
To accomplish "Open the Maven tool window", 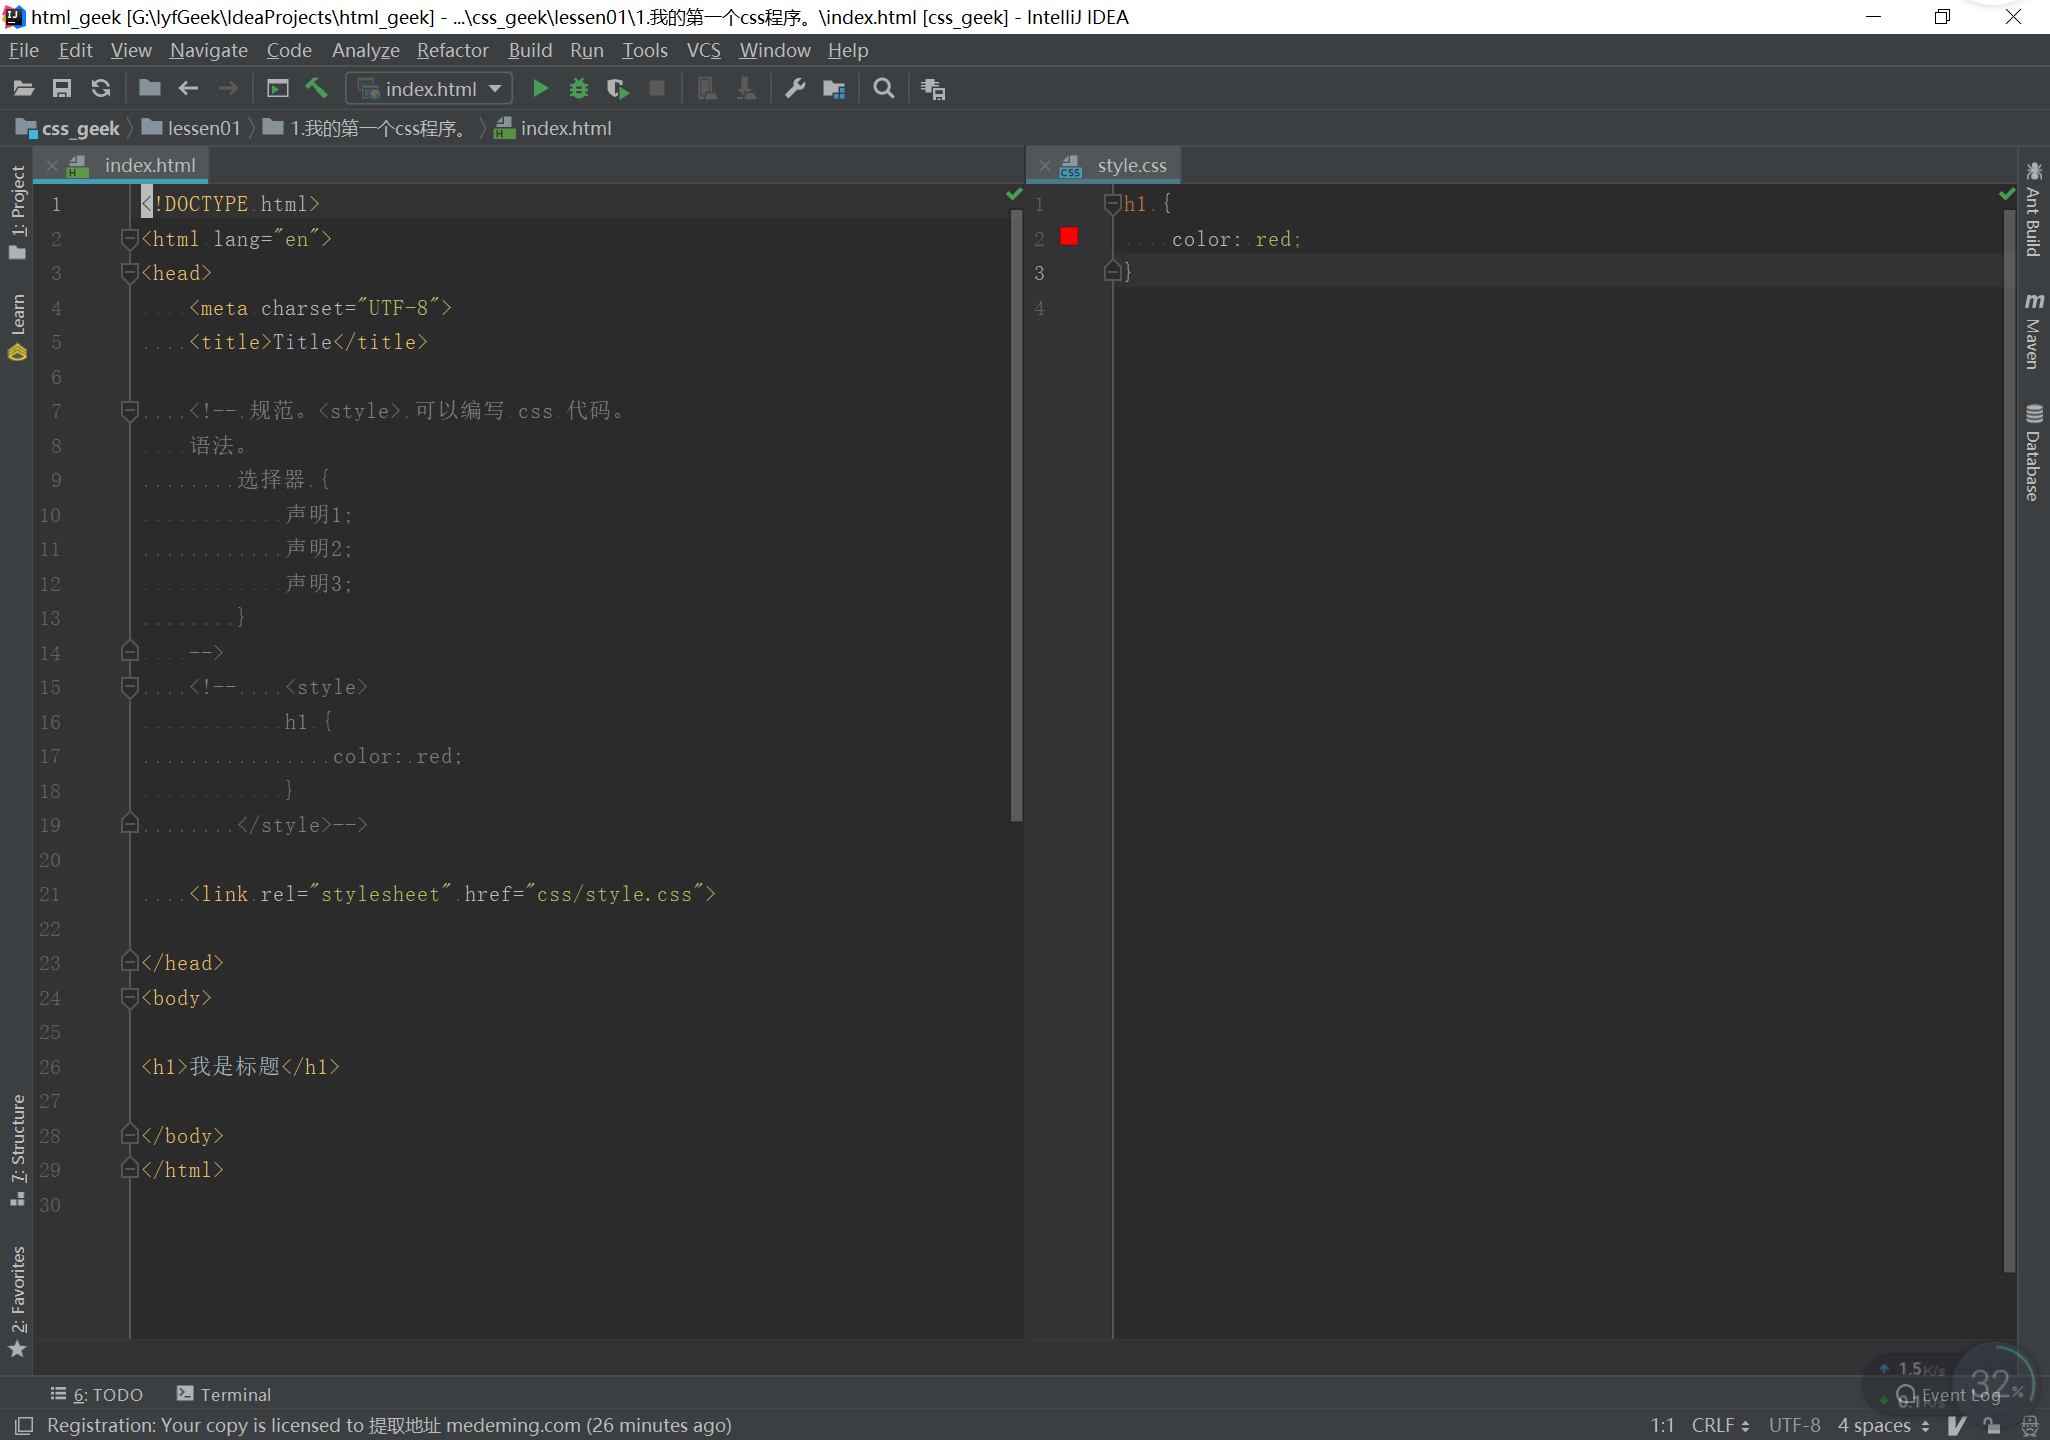I will click(2033, 331).
